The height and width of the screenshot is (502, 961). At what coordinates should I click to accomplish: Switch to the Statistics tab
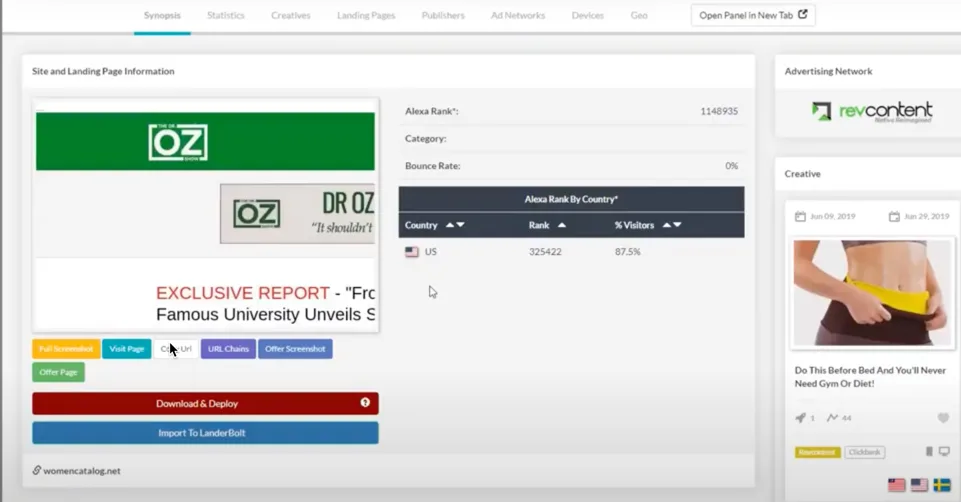pos(226,15)
